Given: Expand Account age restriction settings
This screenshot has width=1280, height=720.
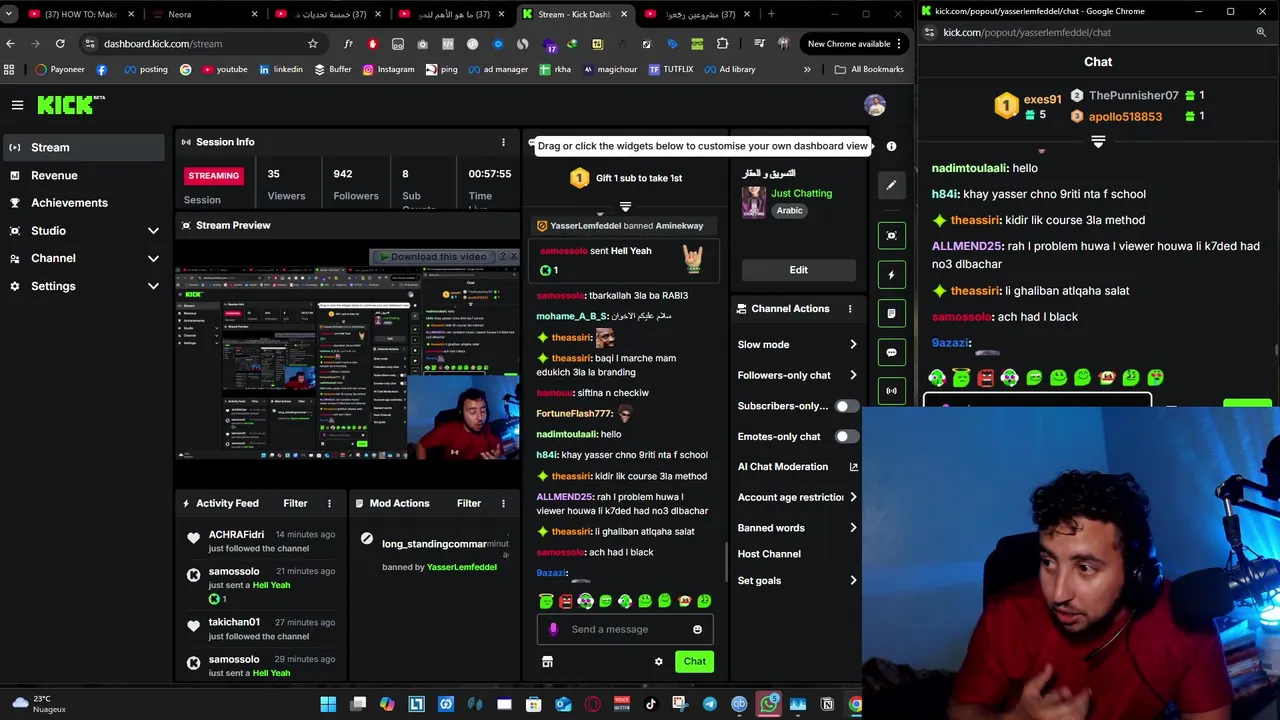Looking at the screenshot, I should point(853,497).
